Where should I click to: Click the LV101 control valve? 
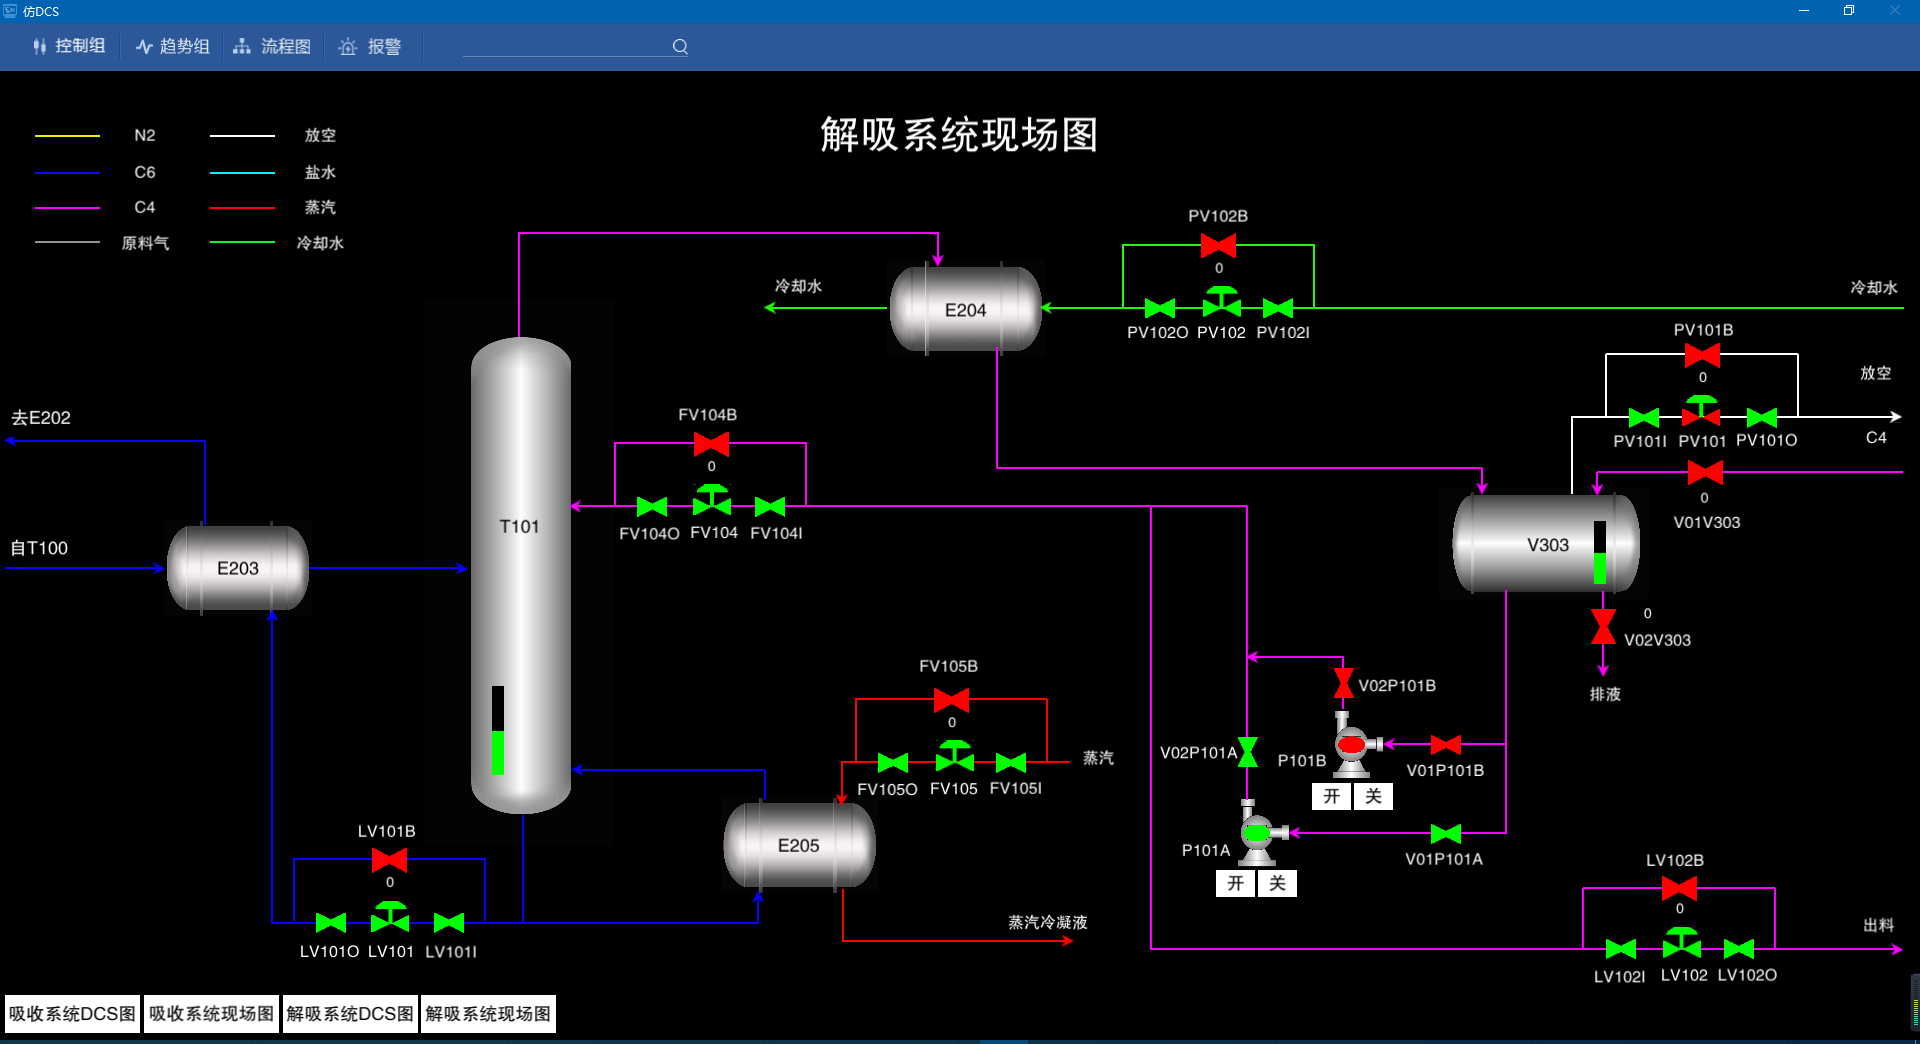[390, 917]
